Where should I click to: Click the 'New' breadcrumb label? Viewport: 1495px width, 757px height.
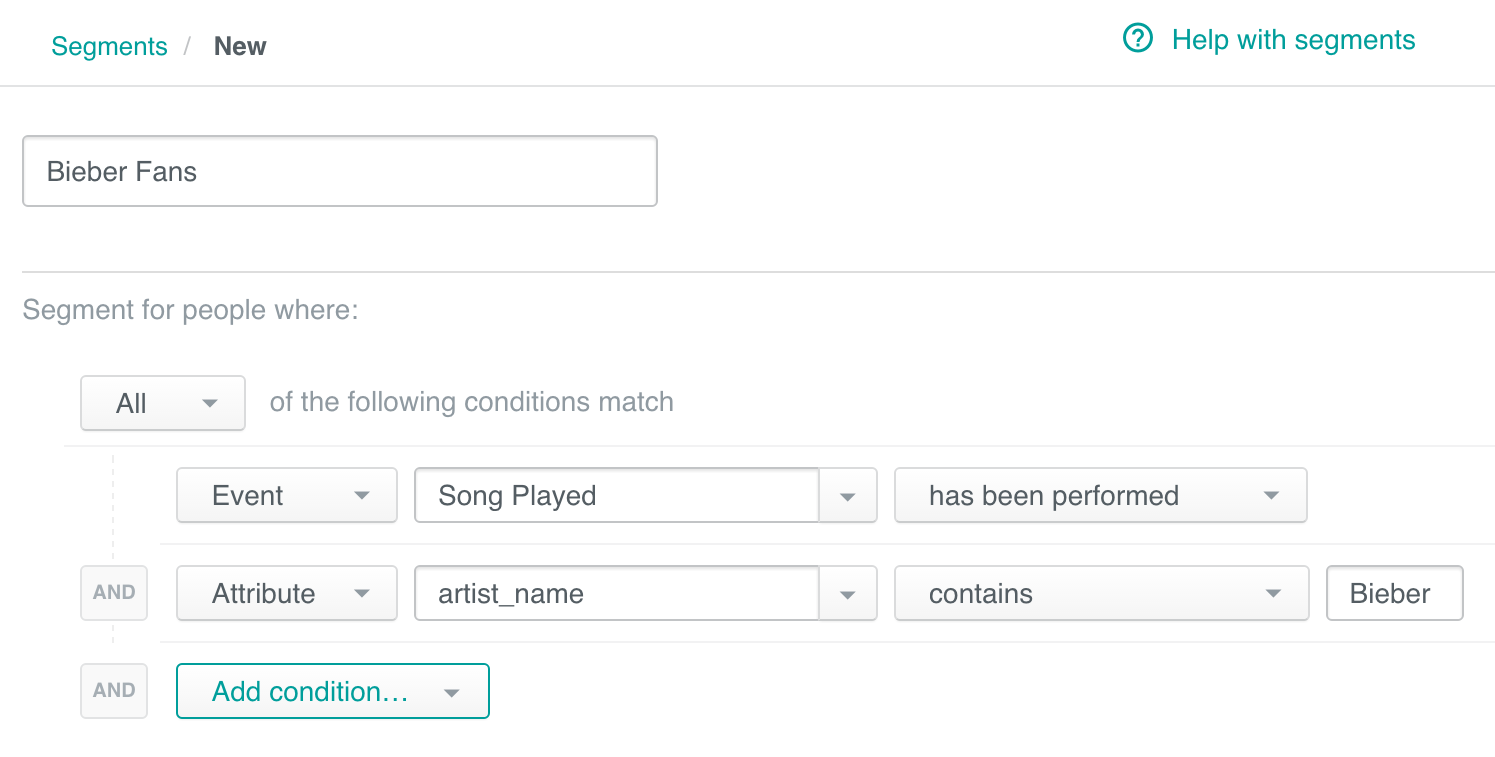(x=239, y=46)
